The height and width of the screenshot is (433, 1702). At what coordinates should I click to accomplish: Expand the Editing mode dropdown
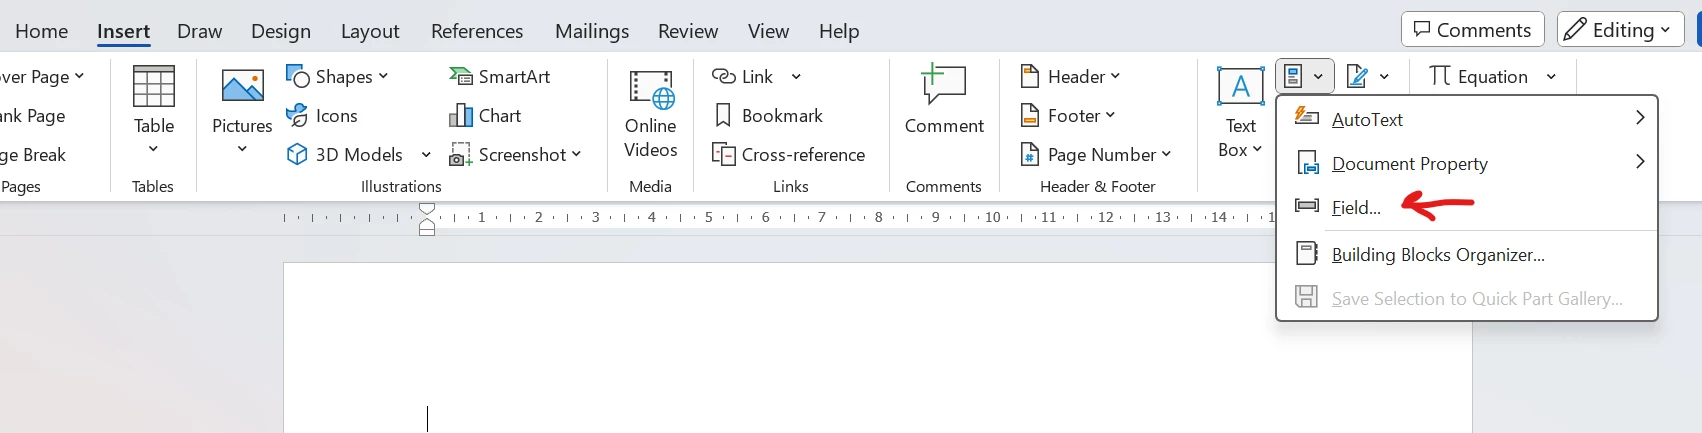(1621, 30)
